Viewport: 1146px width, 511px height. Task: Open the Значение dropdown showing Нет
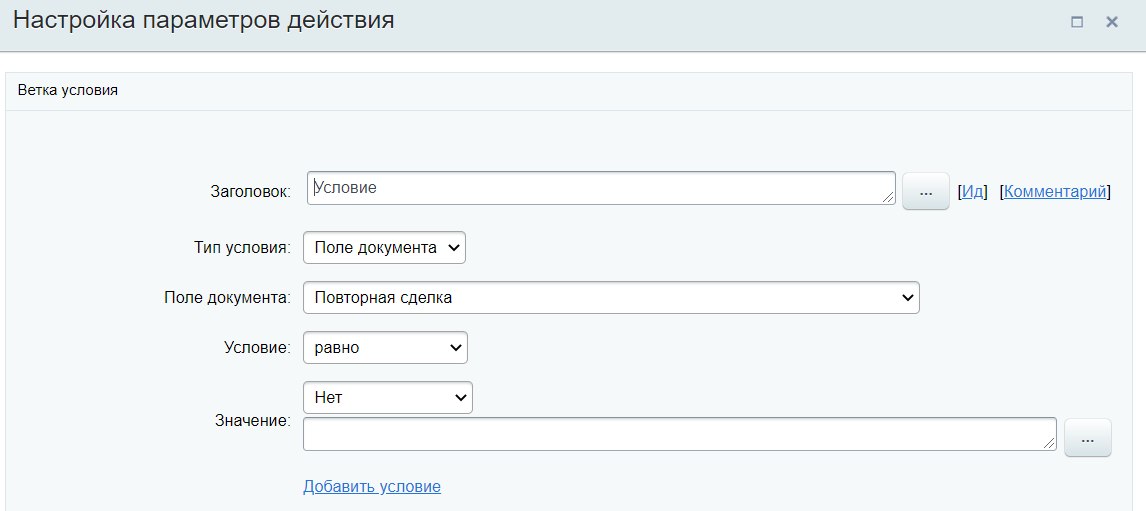point(387,398)
